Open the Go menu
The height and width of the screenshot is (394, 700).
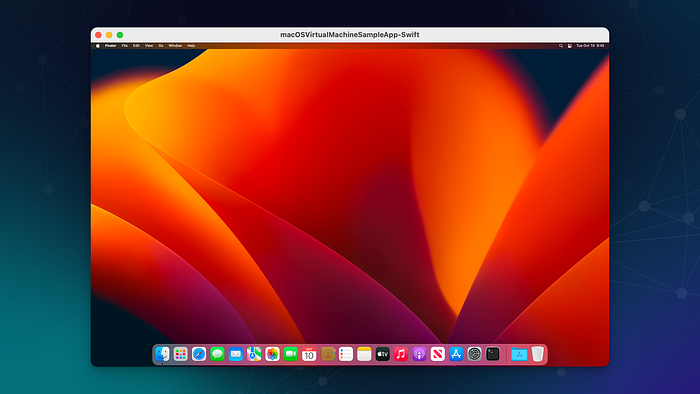(161, 46)
